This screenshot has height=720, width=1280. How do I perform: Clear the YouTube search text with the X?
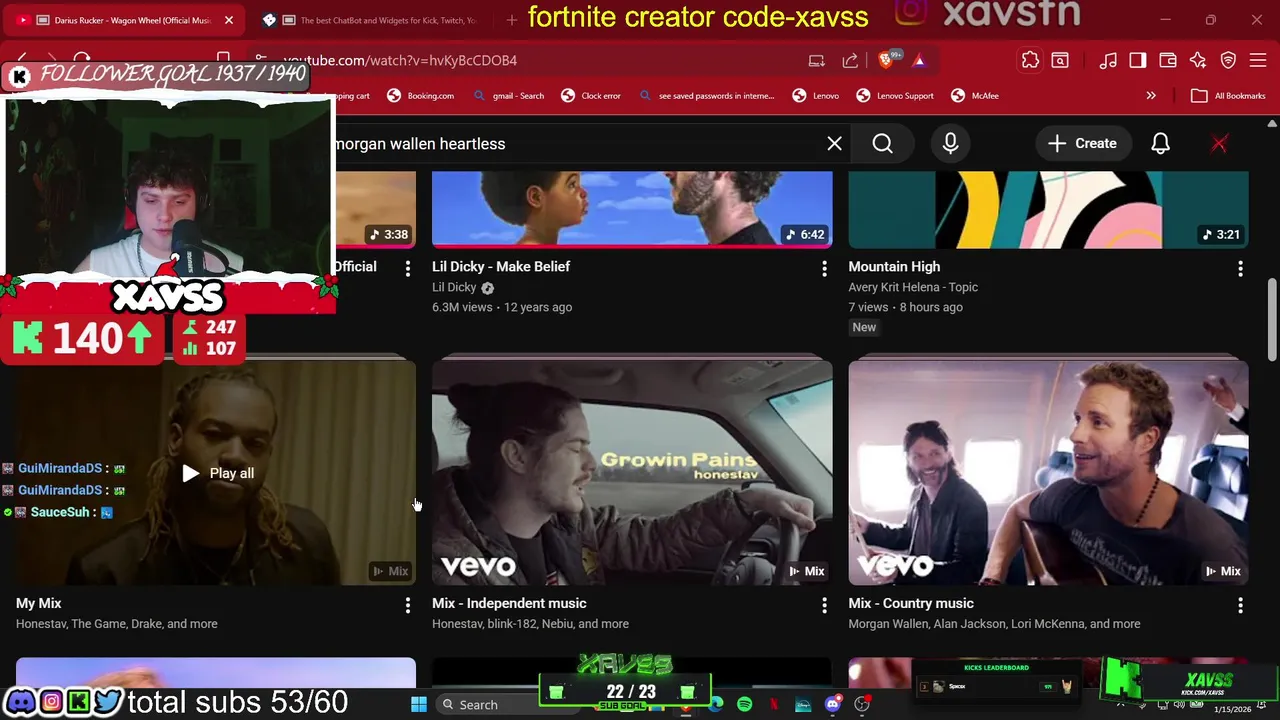click(834, 144)
